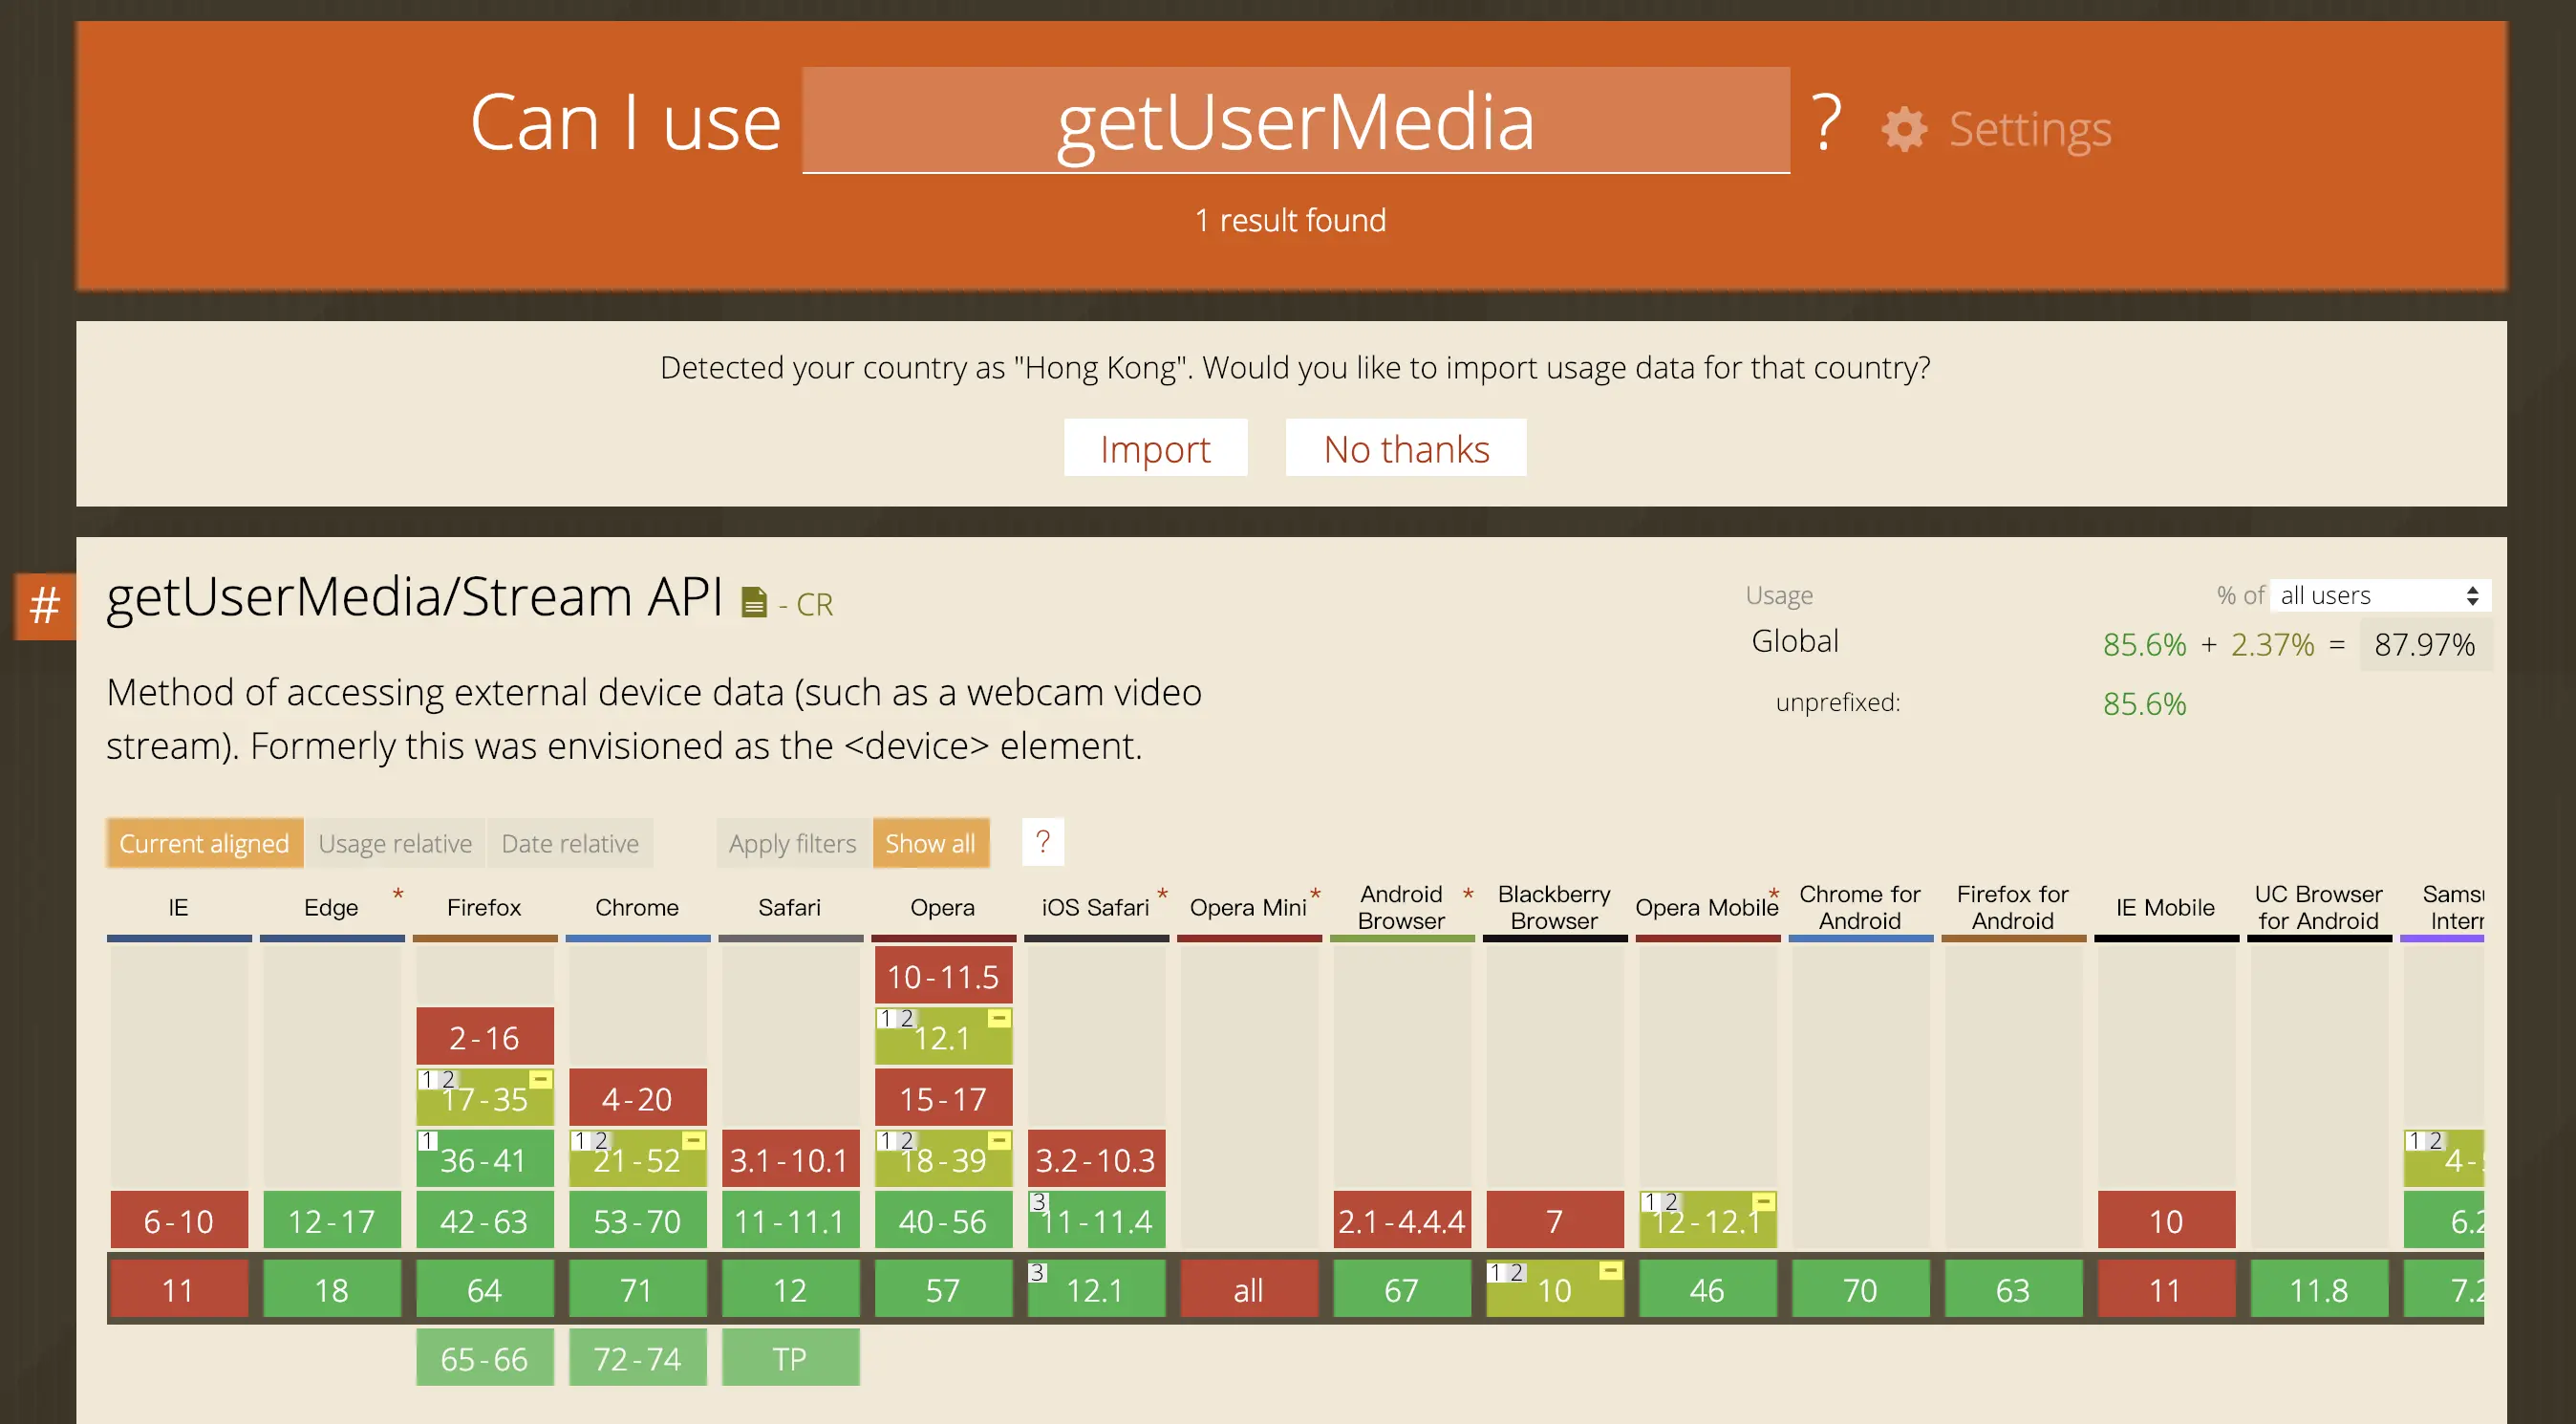Viewport: 2576px width, 1424px height.
Task: Switch to Usage relative view
Action: click(x=395, y=843)
